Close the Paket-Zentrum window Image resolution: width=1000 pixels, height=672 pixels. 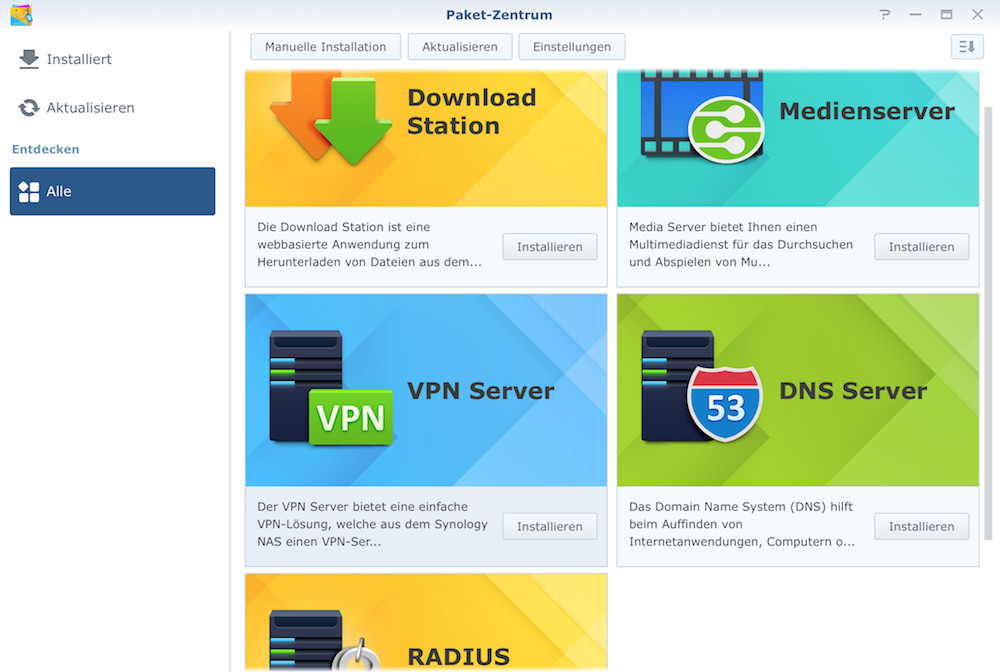click(977, 14)
